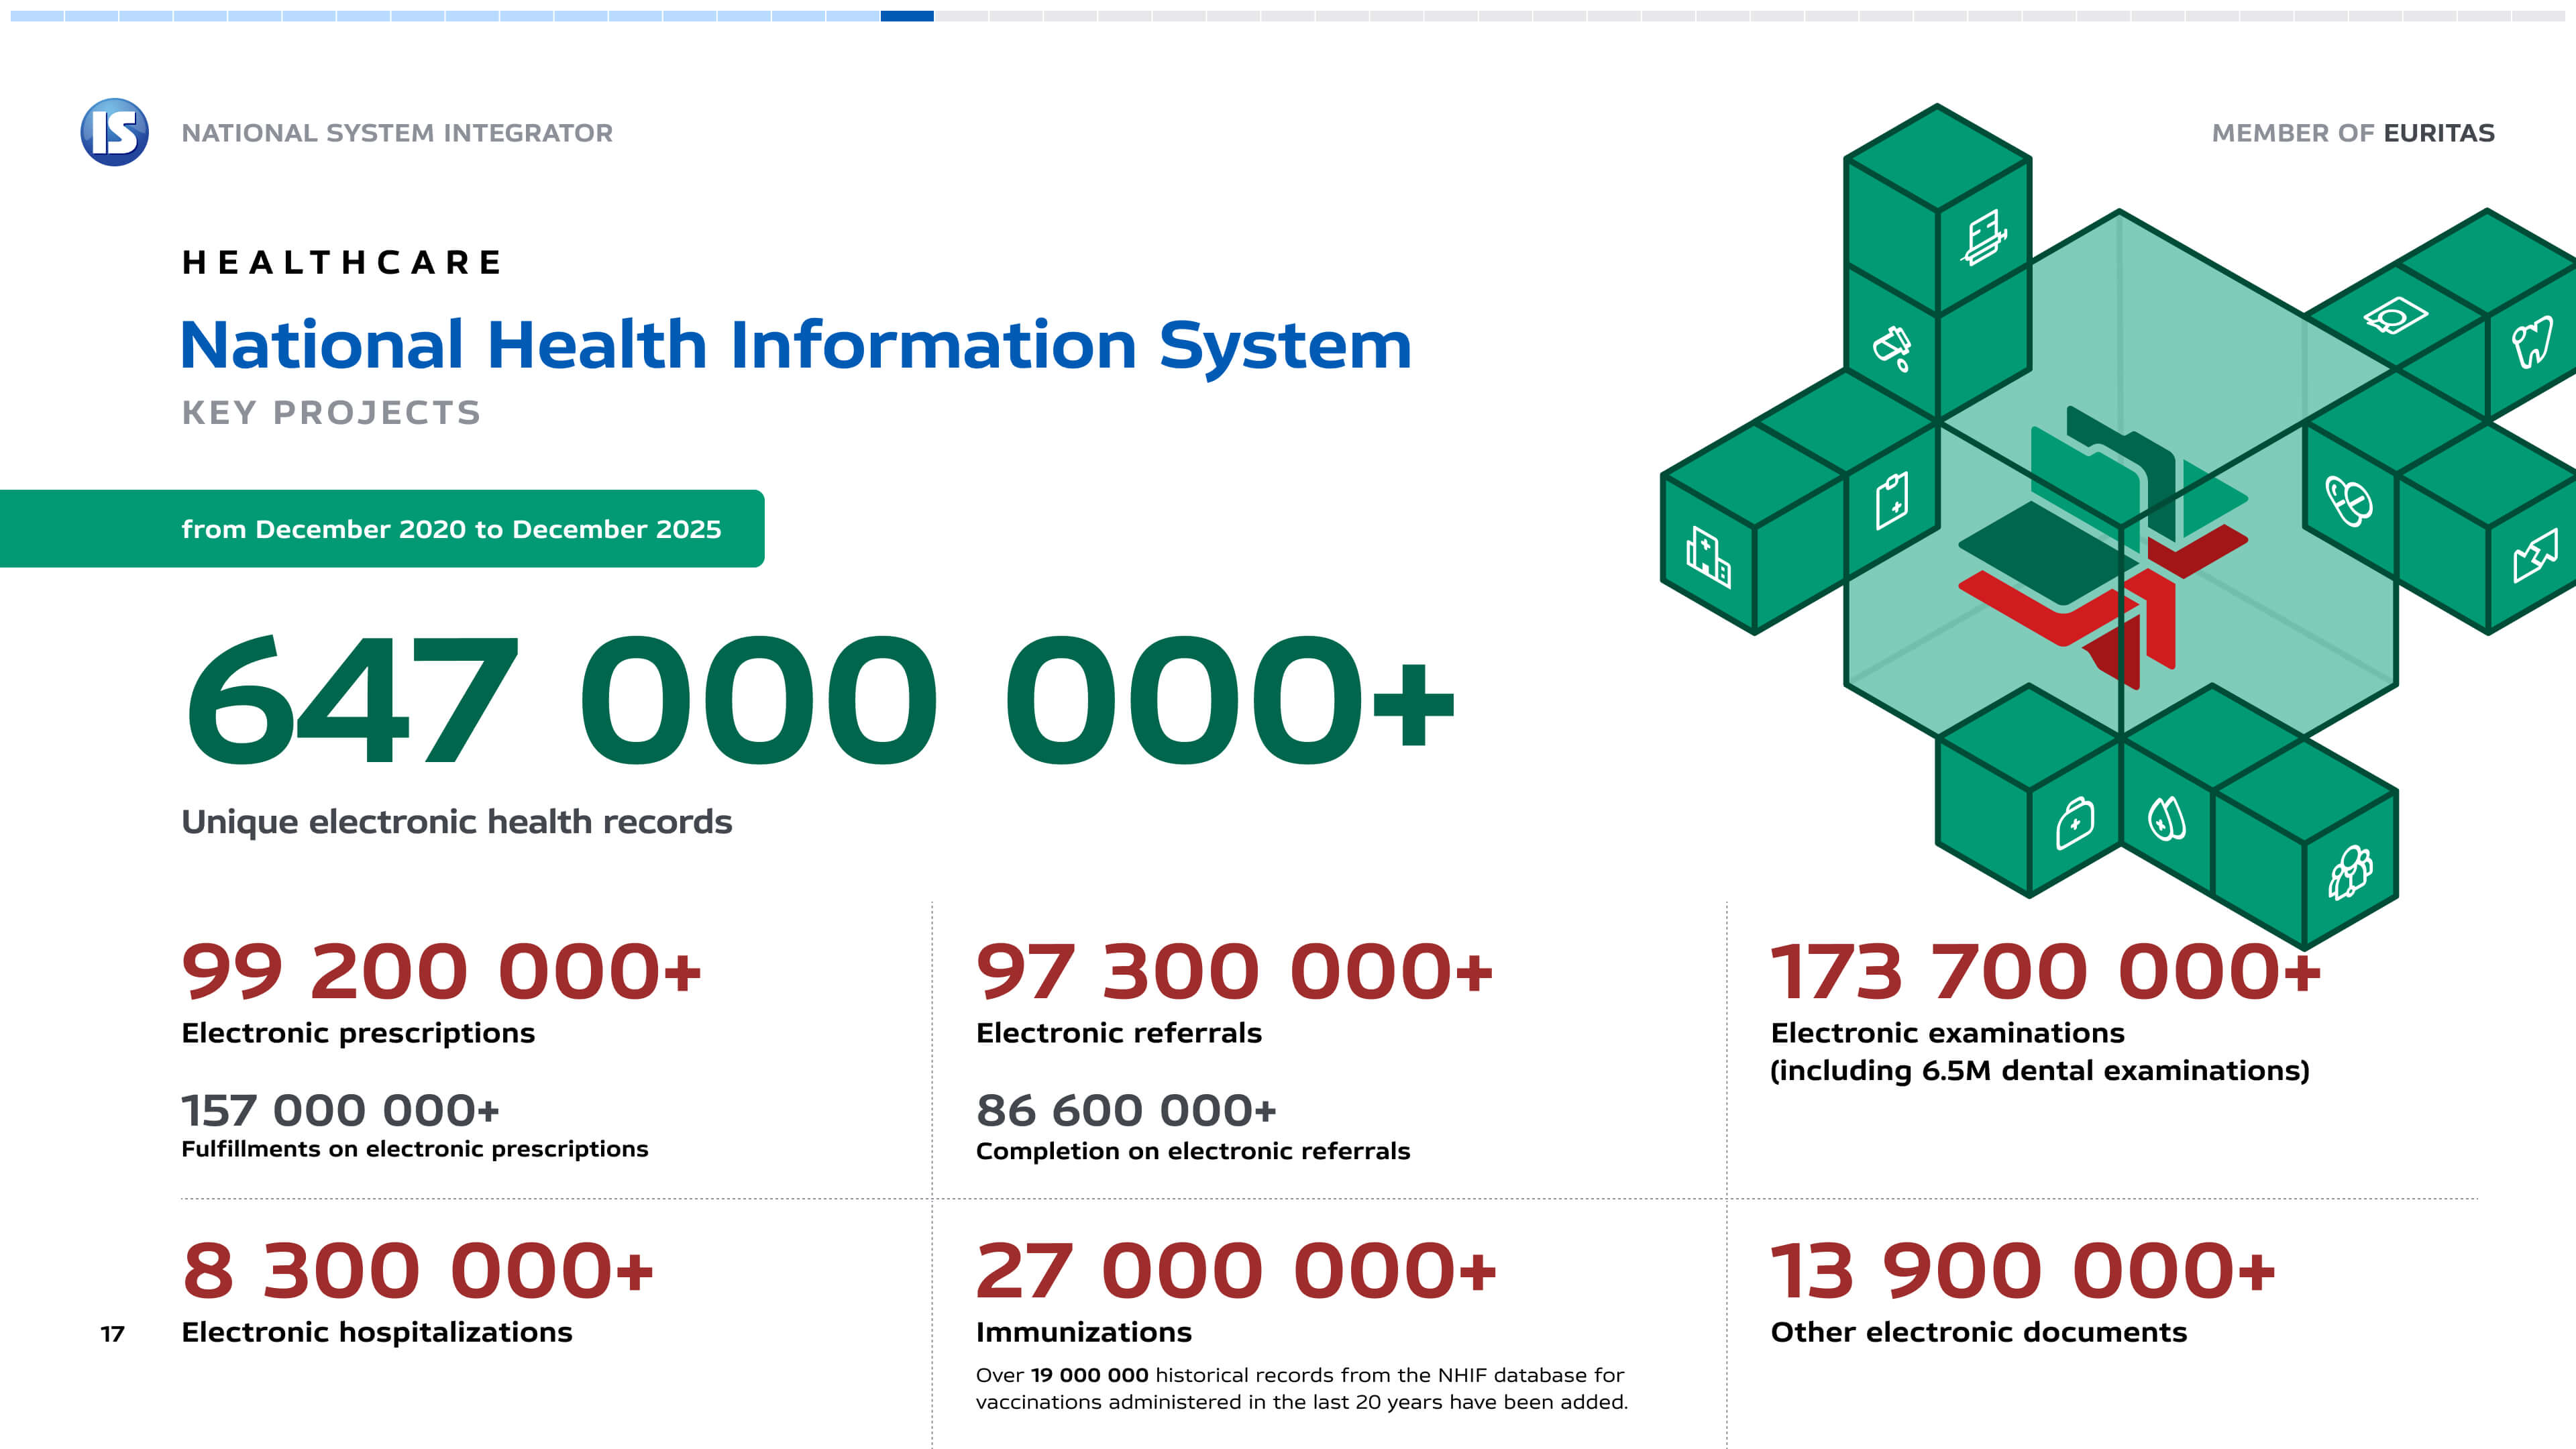Click the hospital building cube icon

(x=1708, y=558)
